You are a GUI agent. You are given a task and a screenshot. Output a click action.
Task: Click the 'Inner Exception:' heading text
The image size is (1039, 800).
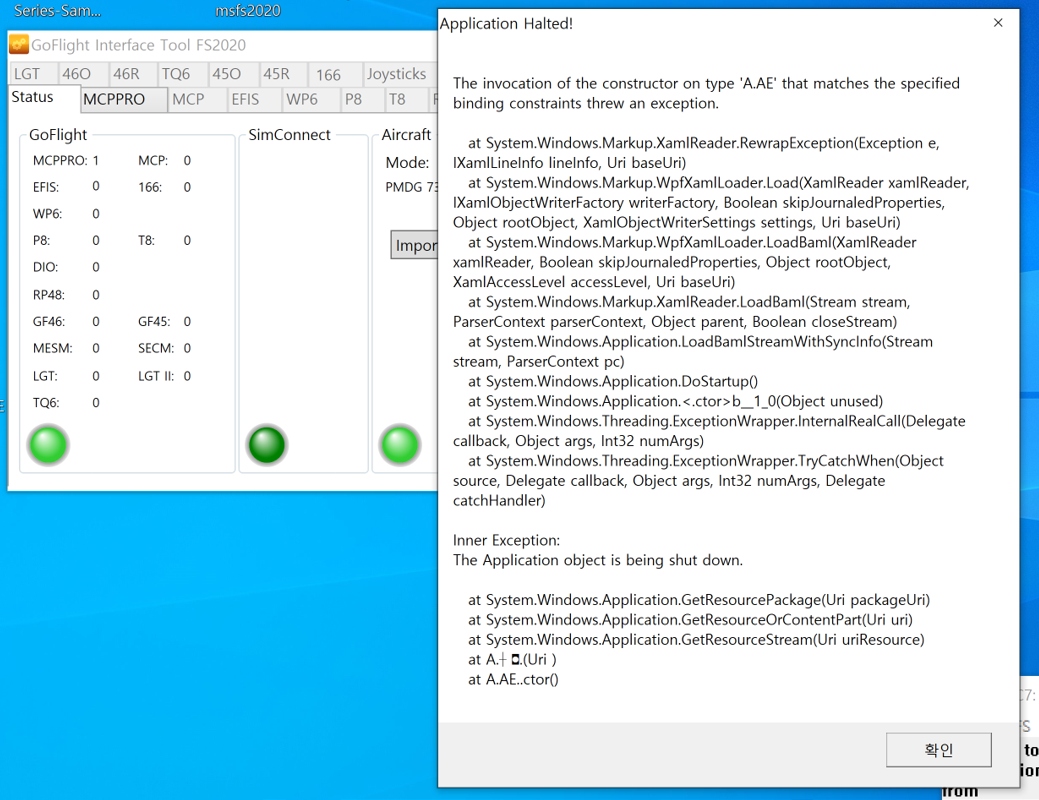(506, 540)
